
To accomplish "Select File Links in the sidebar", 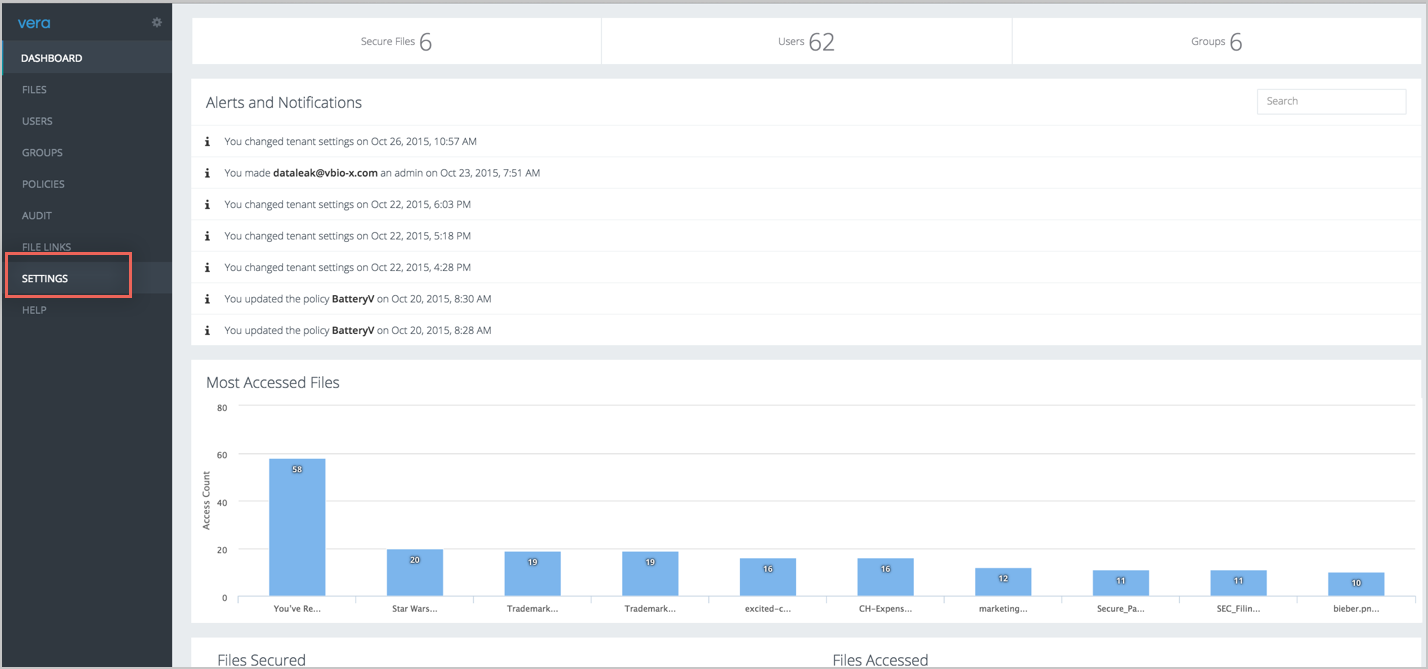I will [46, 247].
